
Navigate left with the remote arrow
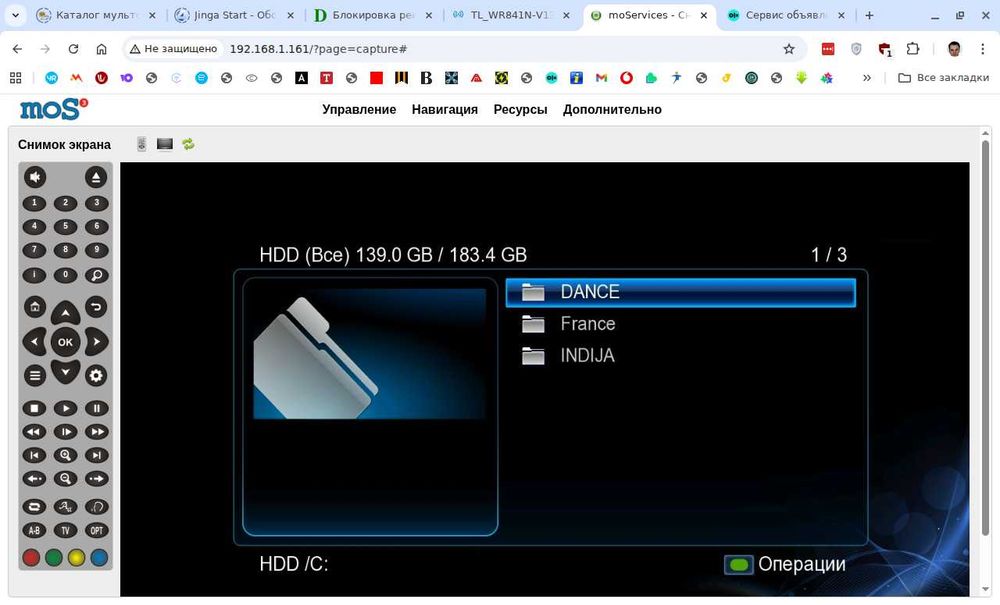pyautogui.click(x=34, y=342)
